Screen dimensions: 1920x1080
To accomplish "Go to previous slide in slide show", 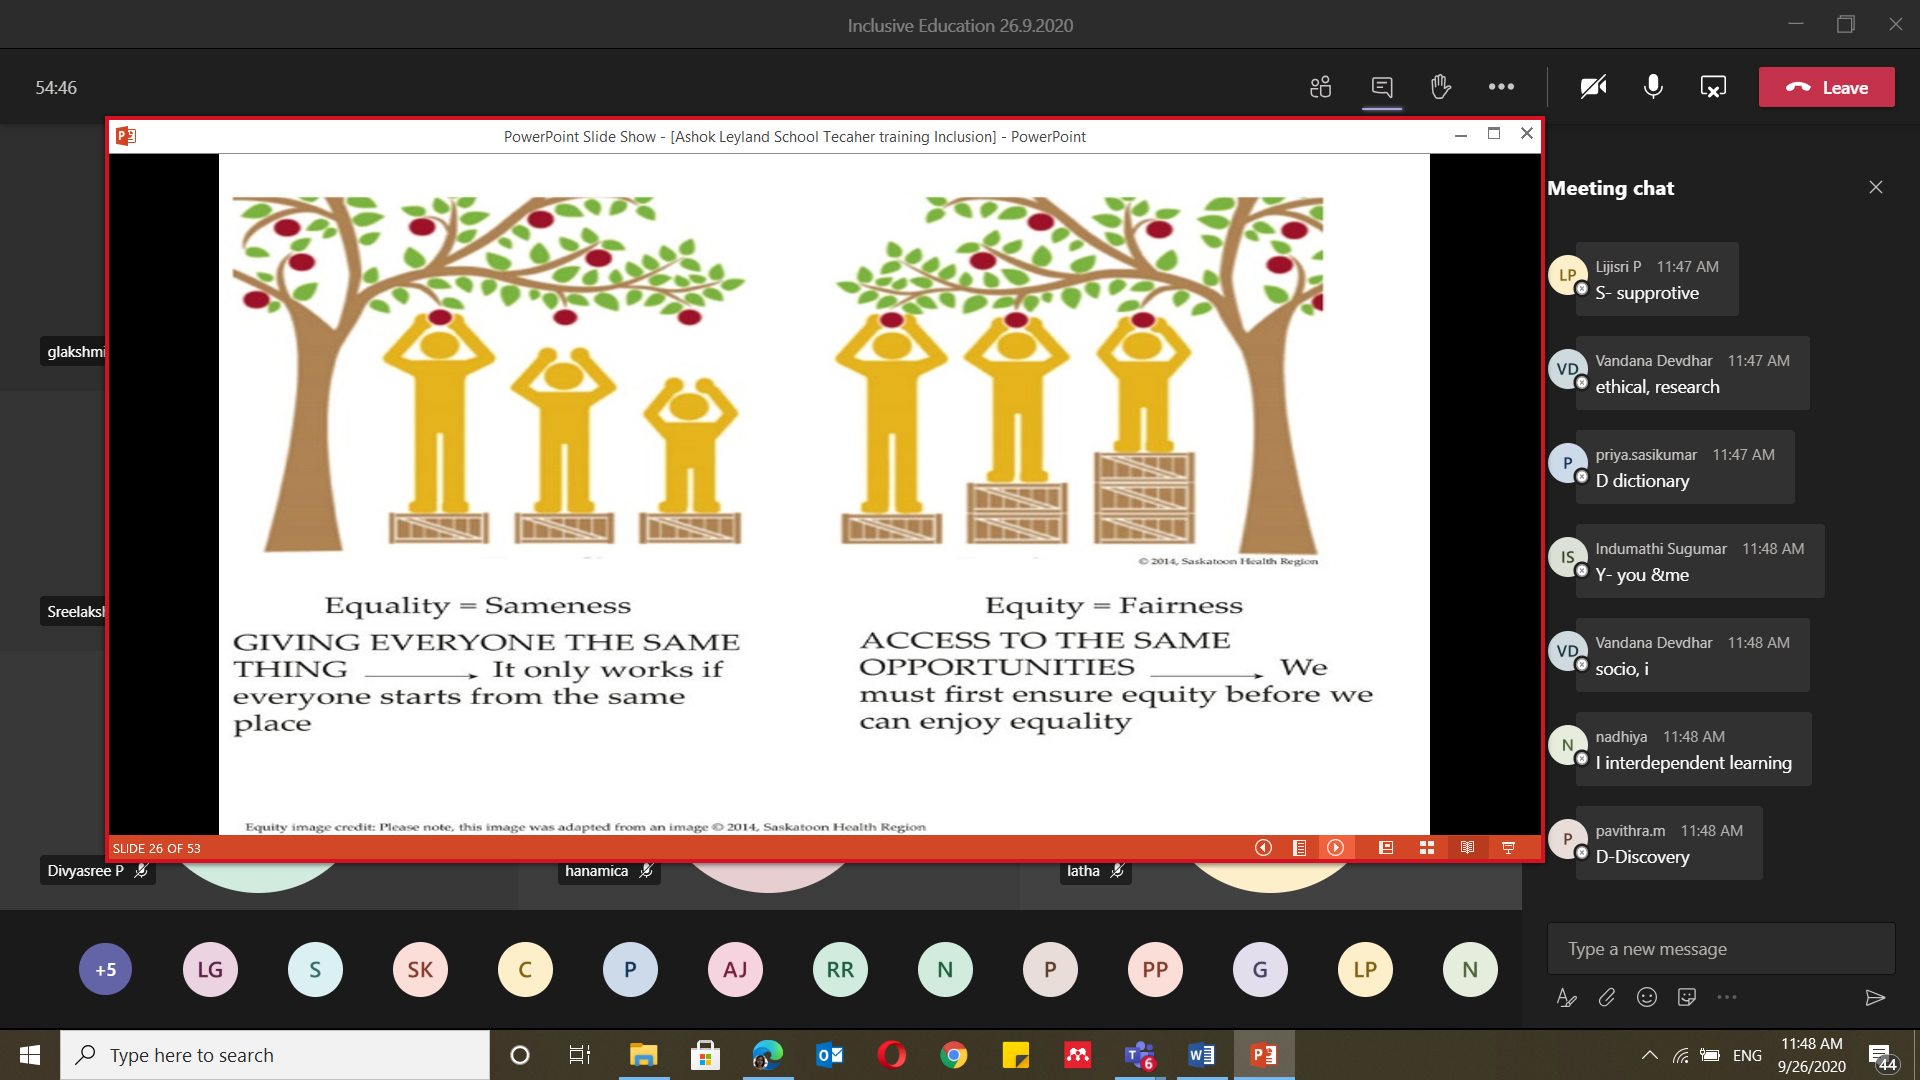I will pos(1263,848).
